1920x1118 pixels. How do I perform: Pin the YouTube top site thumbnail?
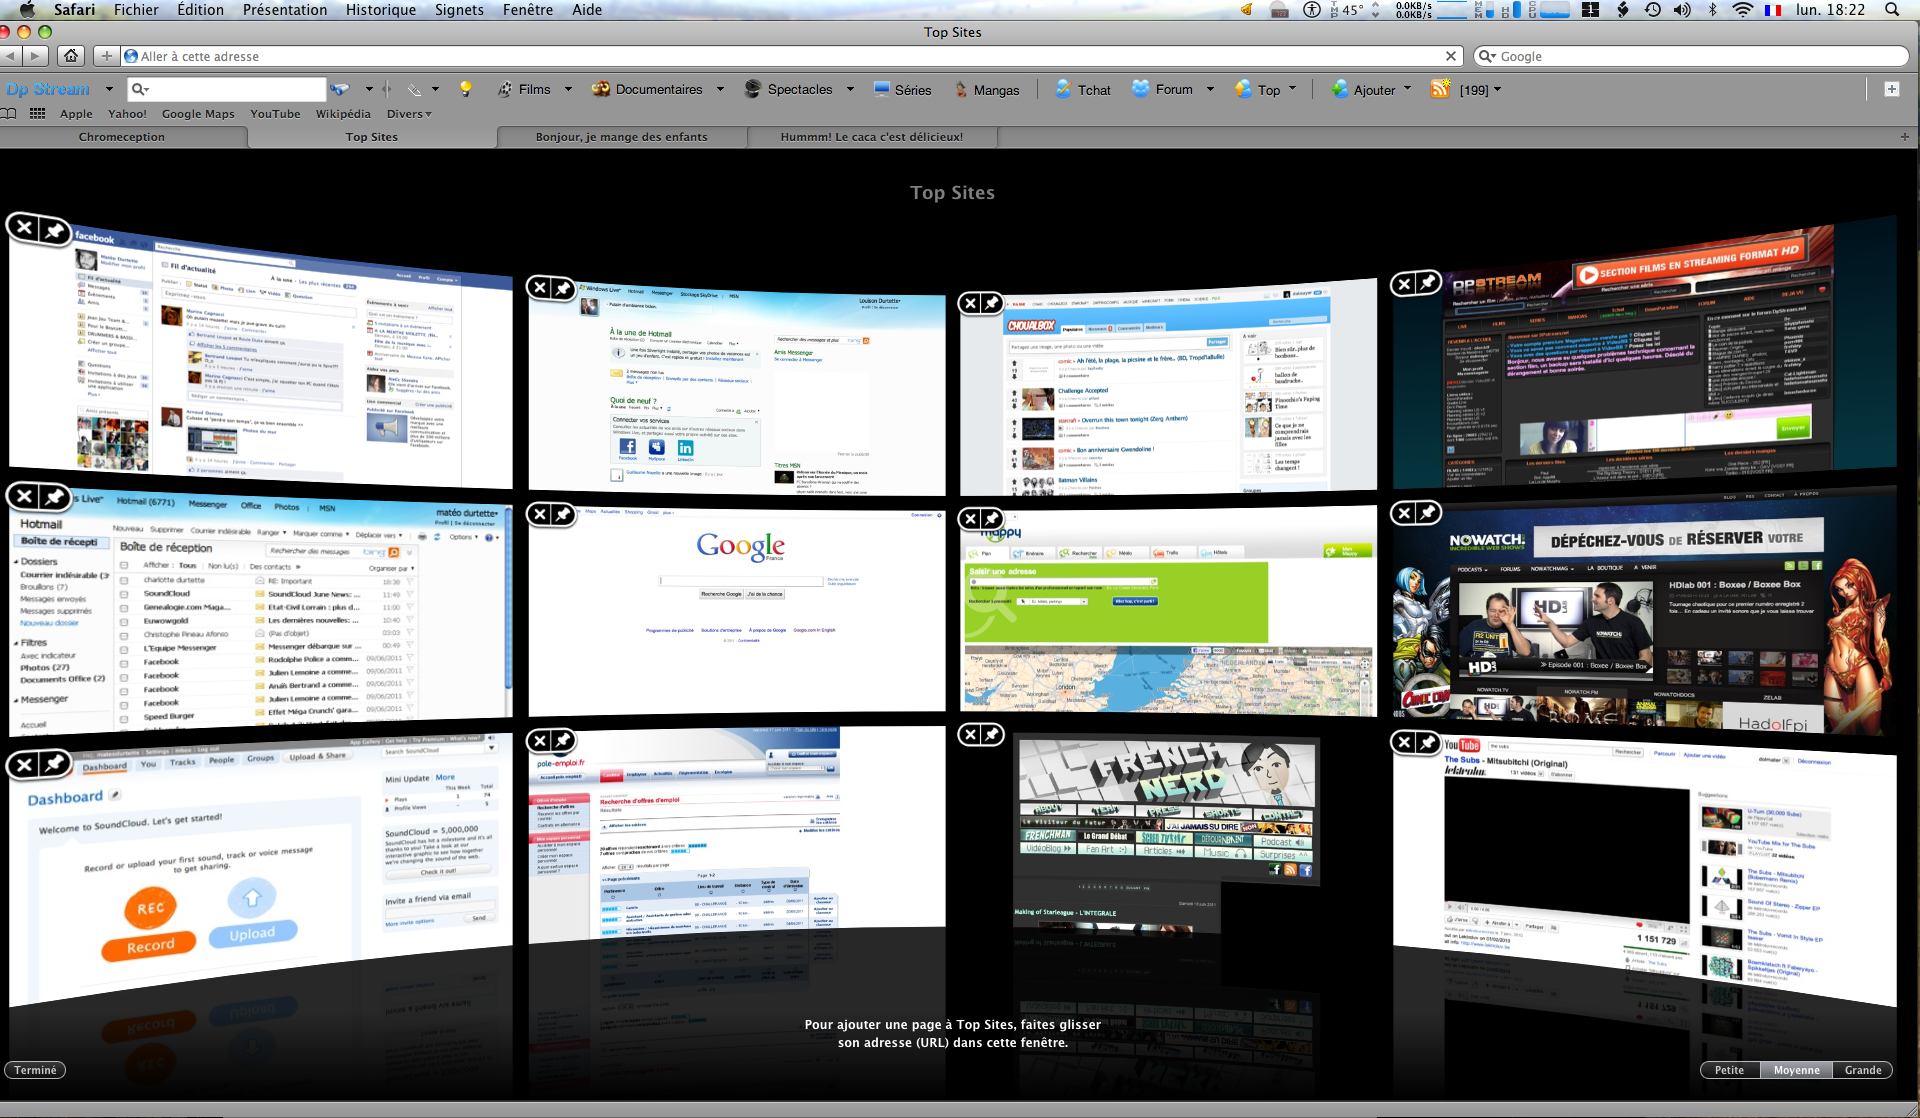1428,742
